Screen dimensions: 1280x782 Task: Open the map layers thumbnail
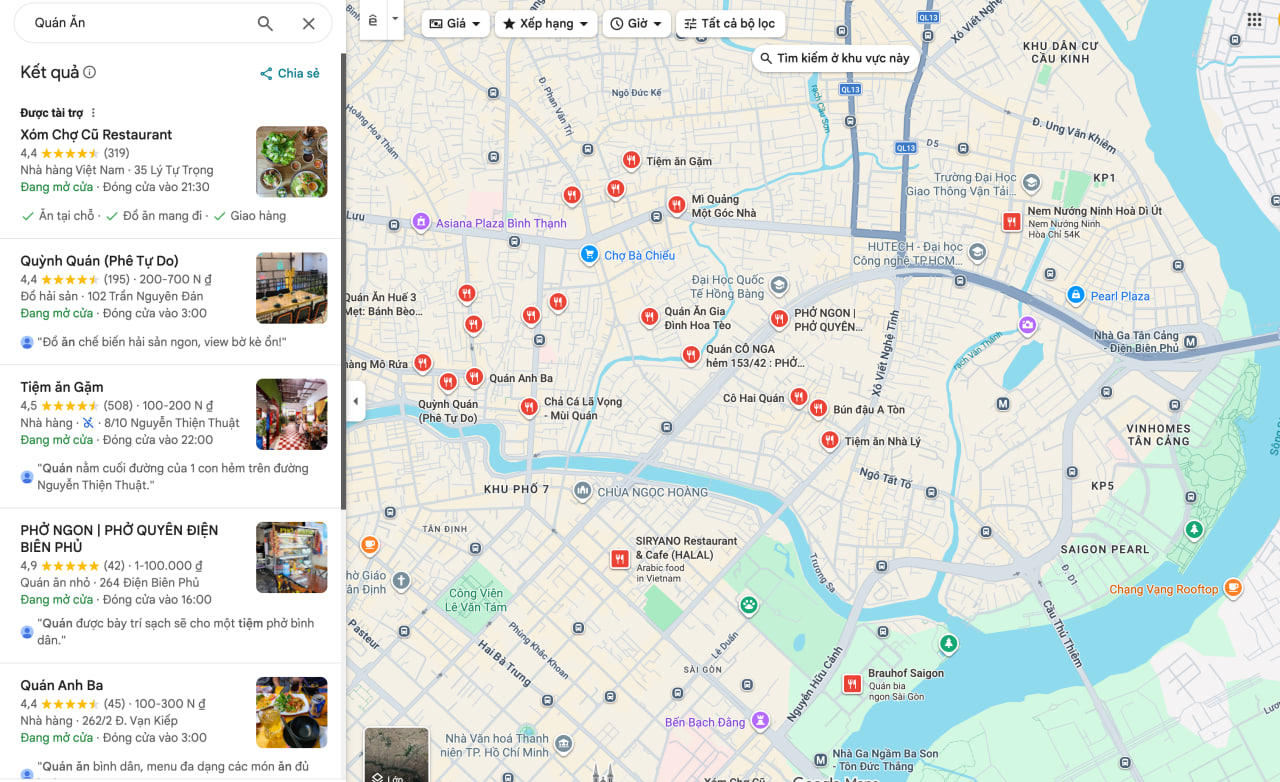pyautogui.click(x=396, y=755)
